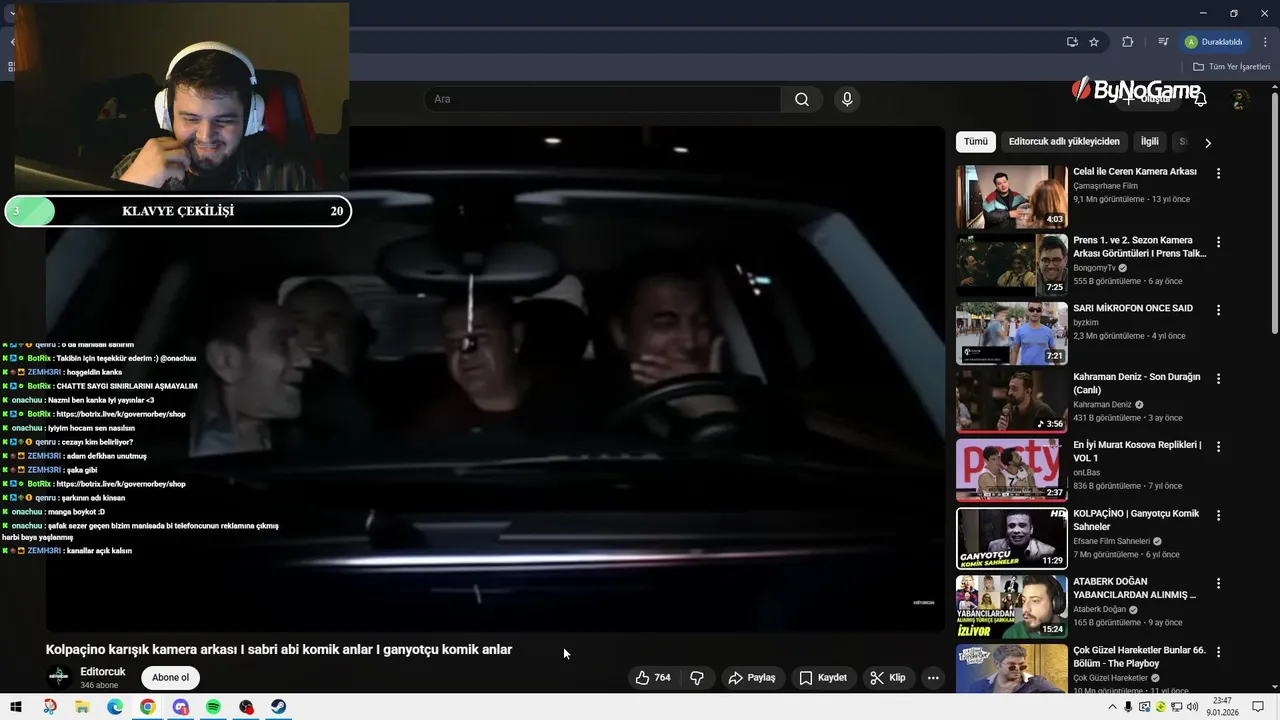The image size is (1280, 720).
Task: Open Kahraman Deniz - Son Durağın video
Action: pos(1137,383)
